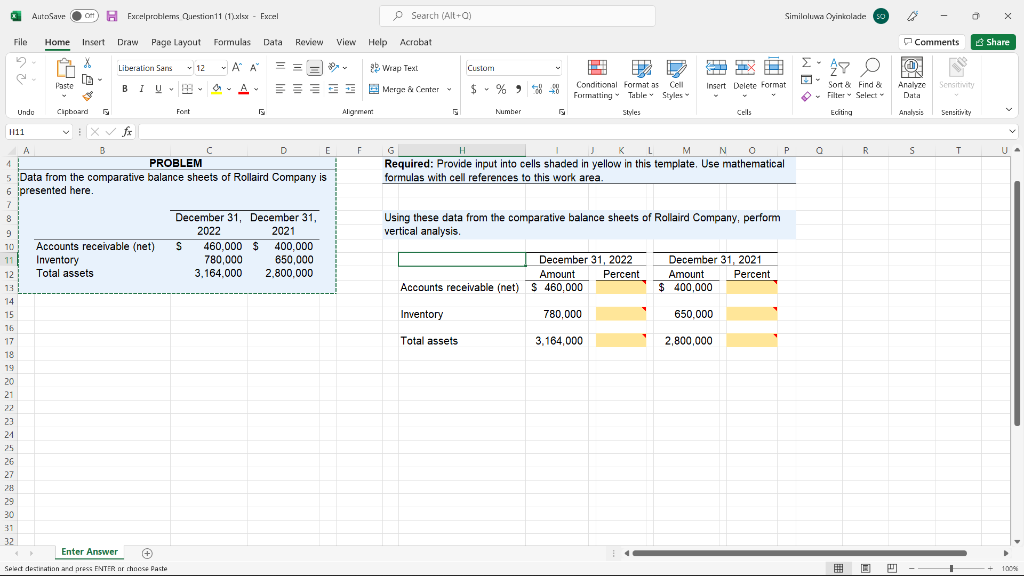This screenshot has width=1024, height=576.
Task: Click the Merge & Center command
Action: [411, 89]
